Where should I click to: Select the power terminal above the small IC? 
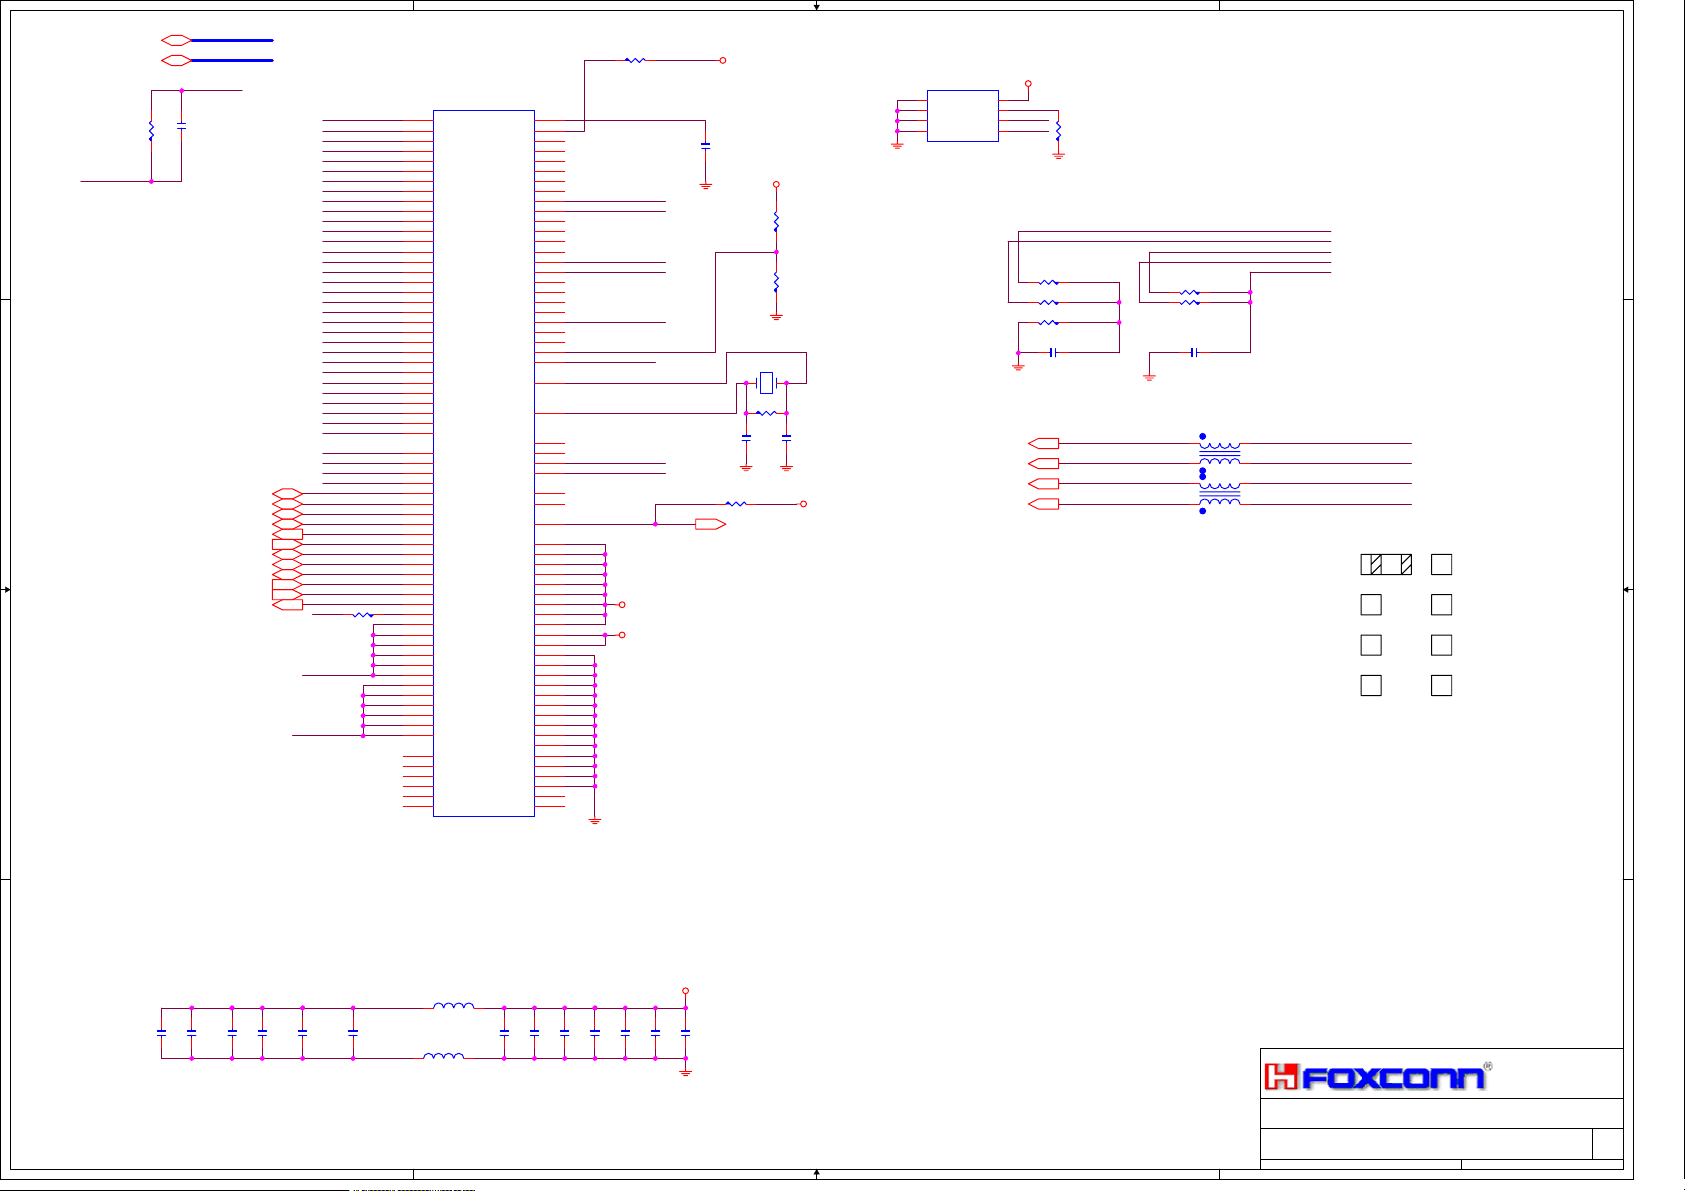coord(1028,84)
